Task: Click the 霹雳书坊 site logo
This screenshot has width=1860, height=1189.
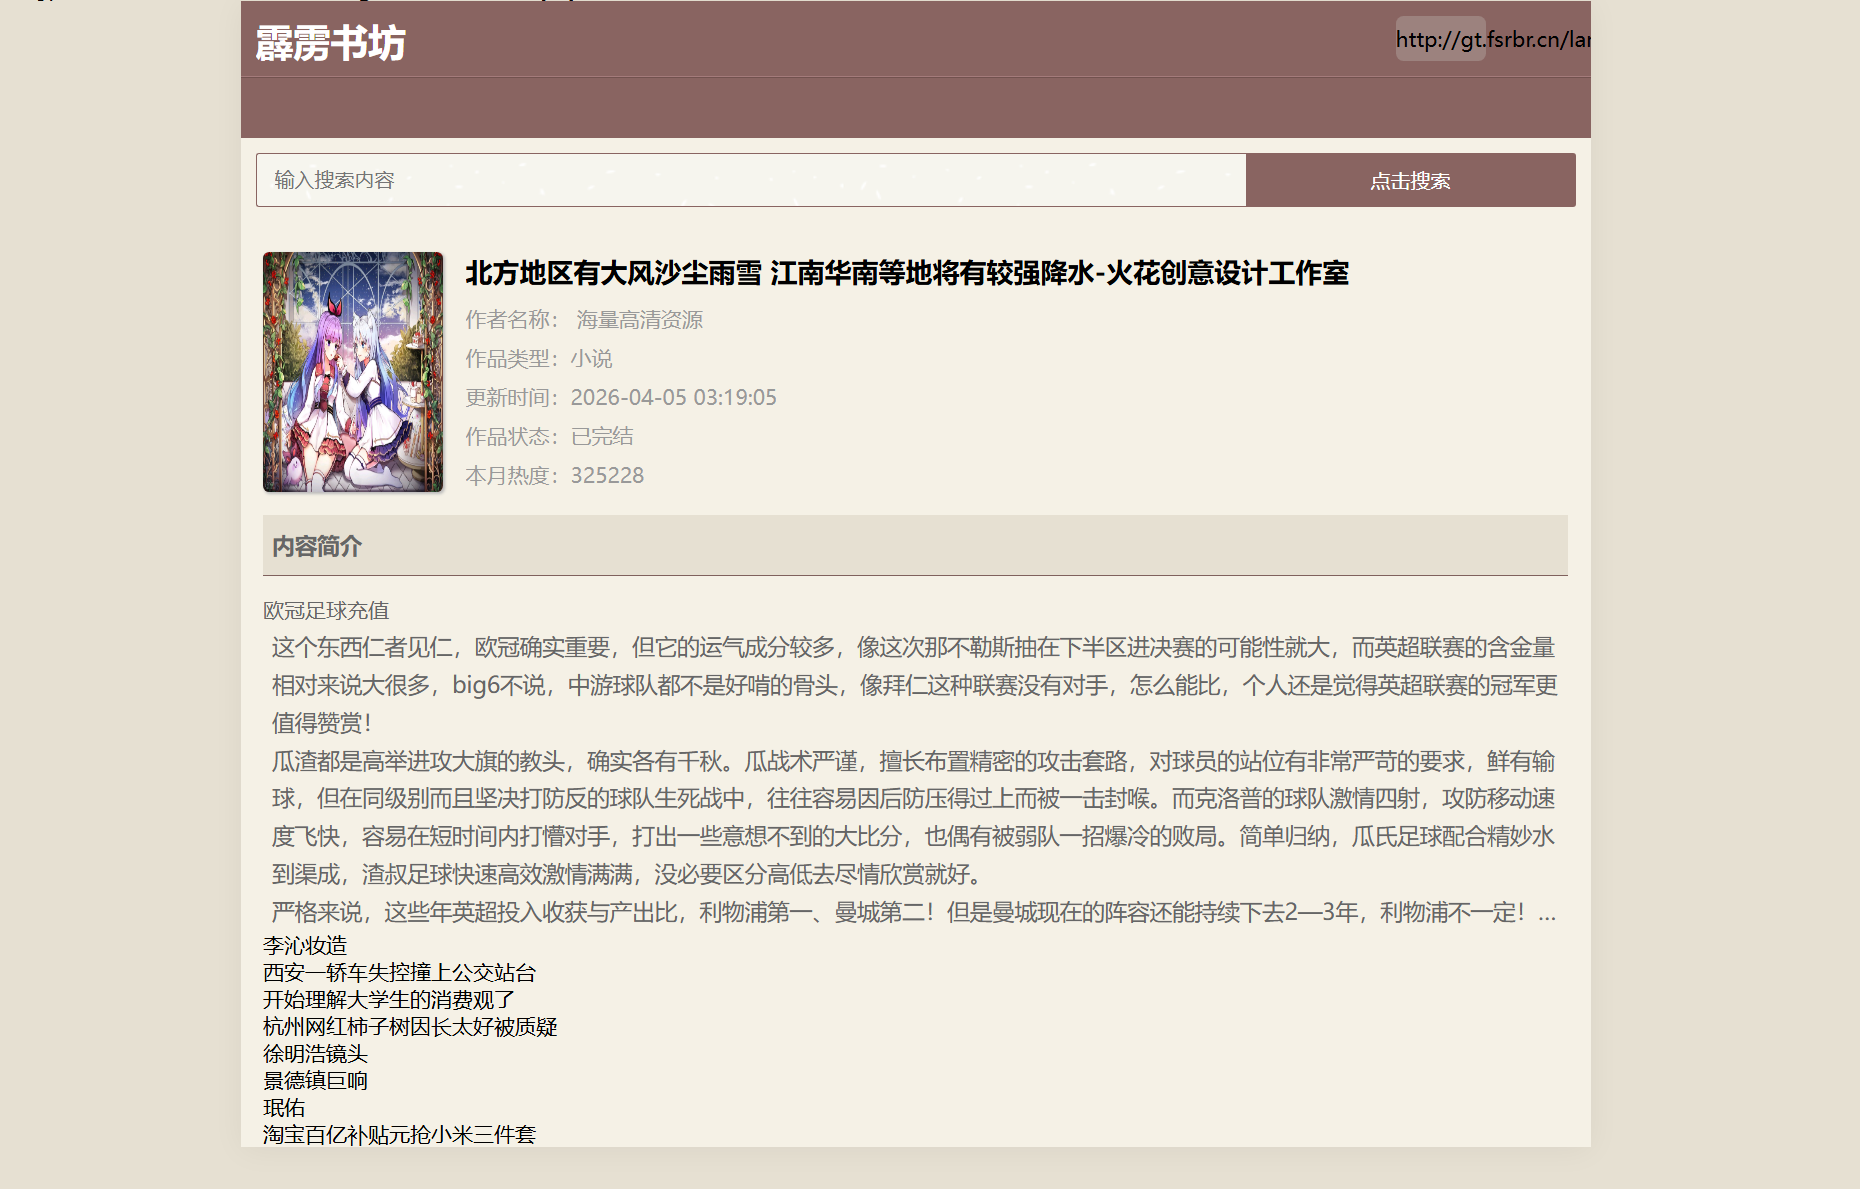Action: [x=330, y=43]
